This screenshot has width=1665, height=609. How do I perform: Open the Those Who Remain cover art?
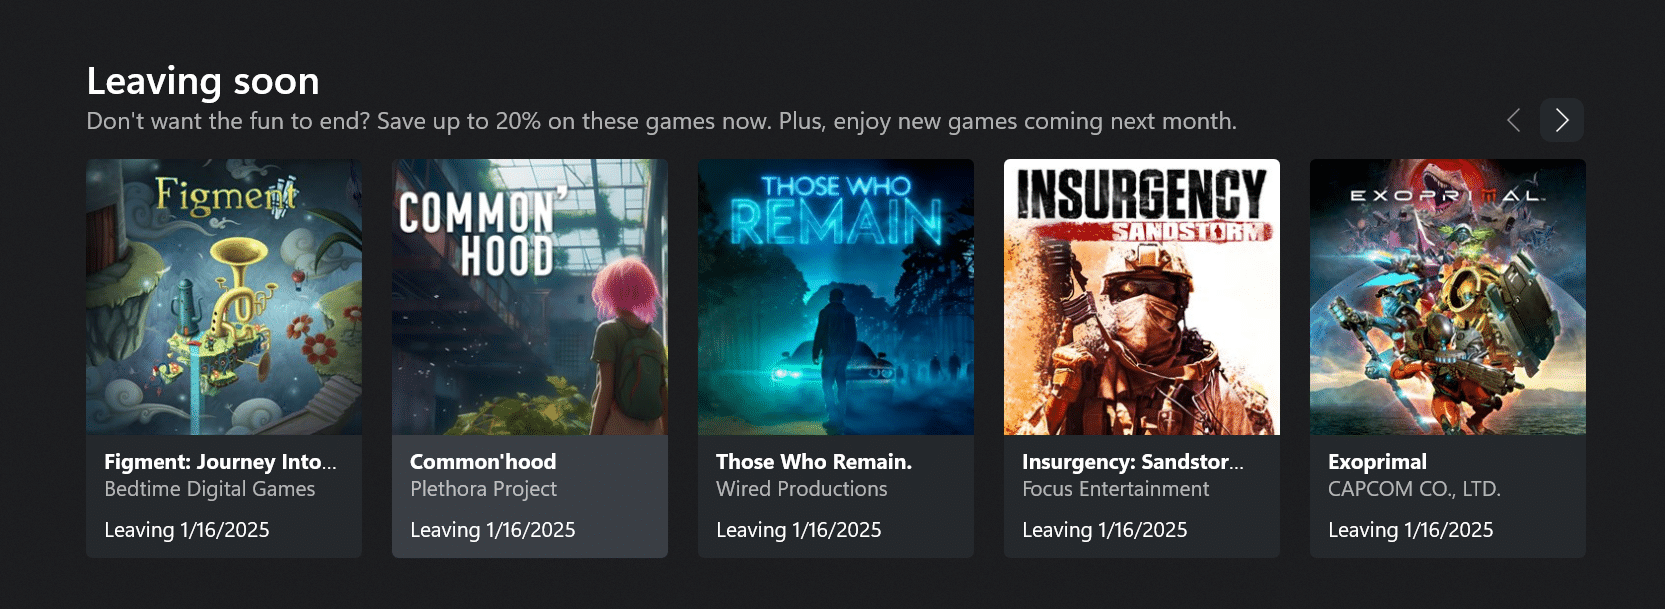coord(836,297)
